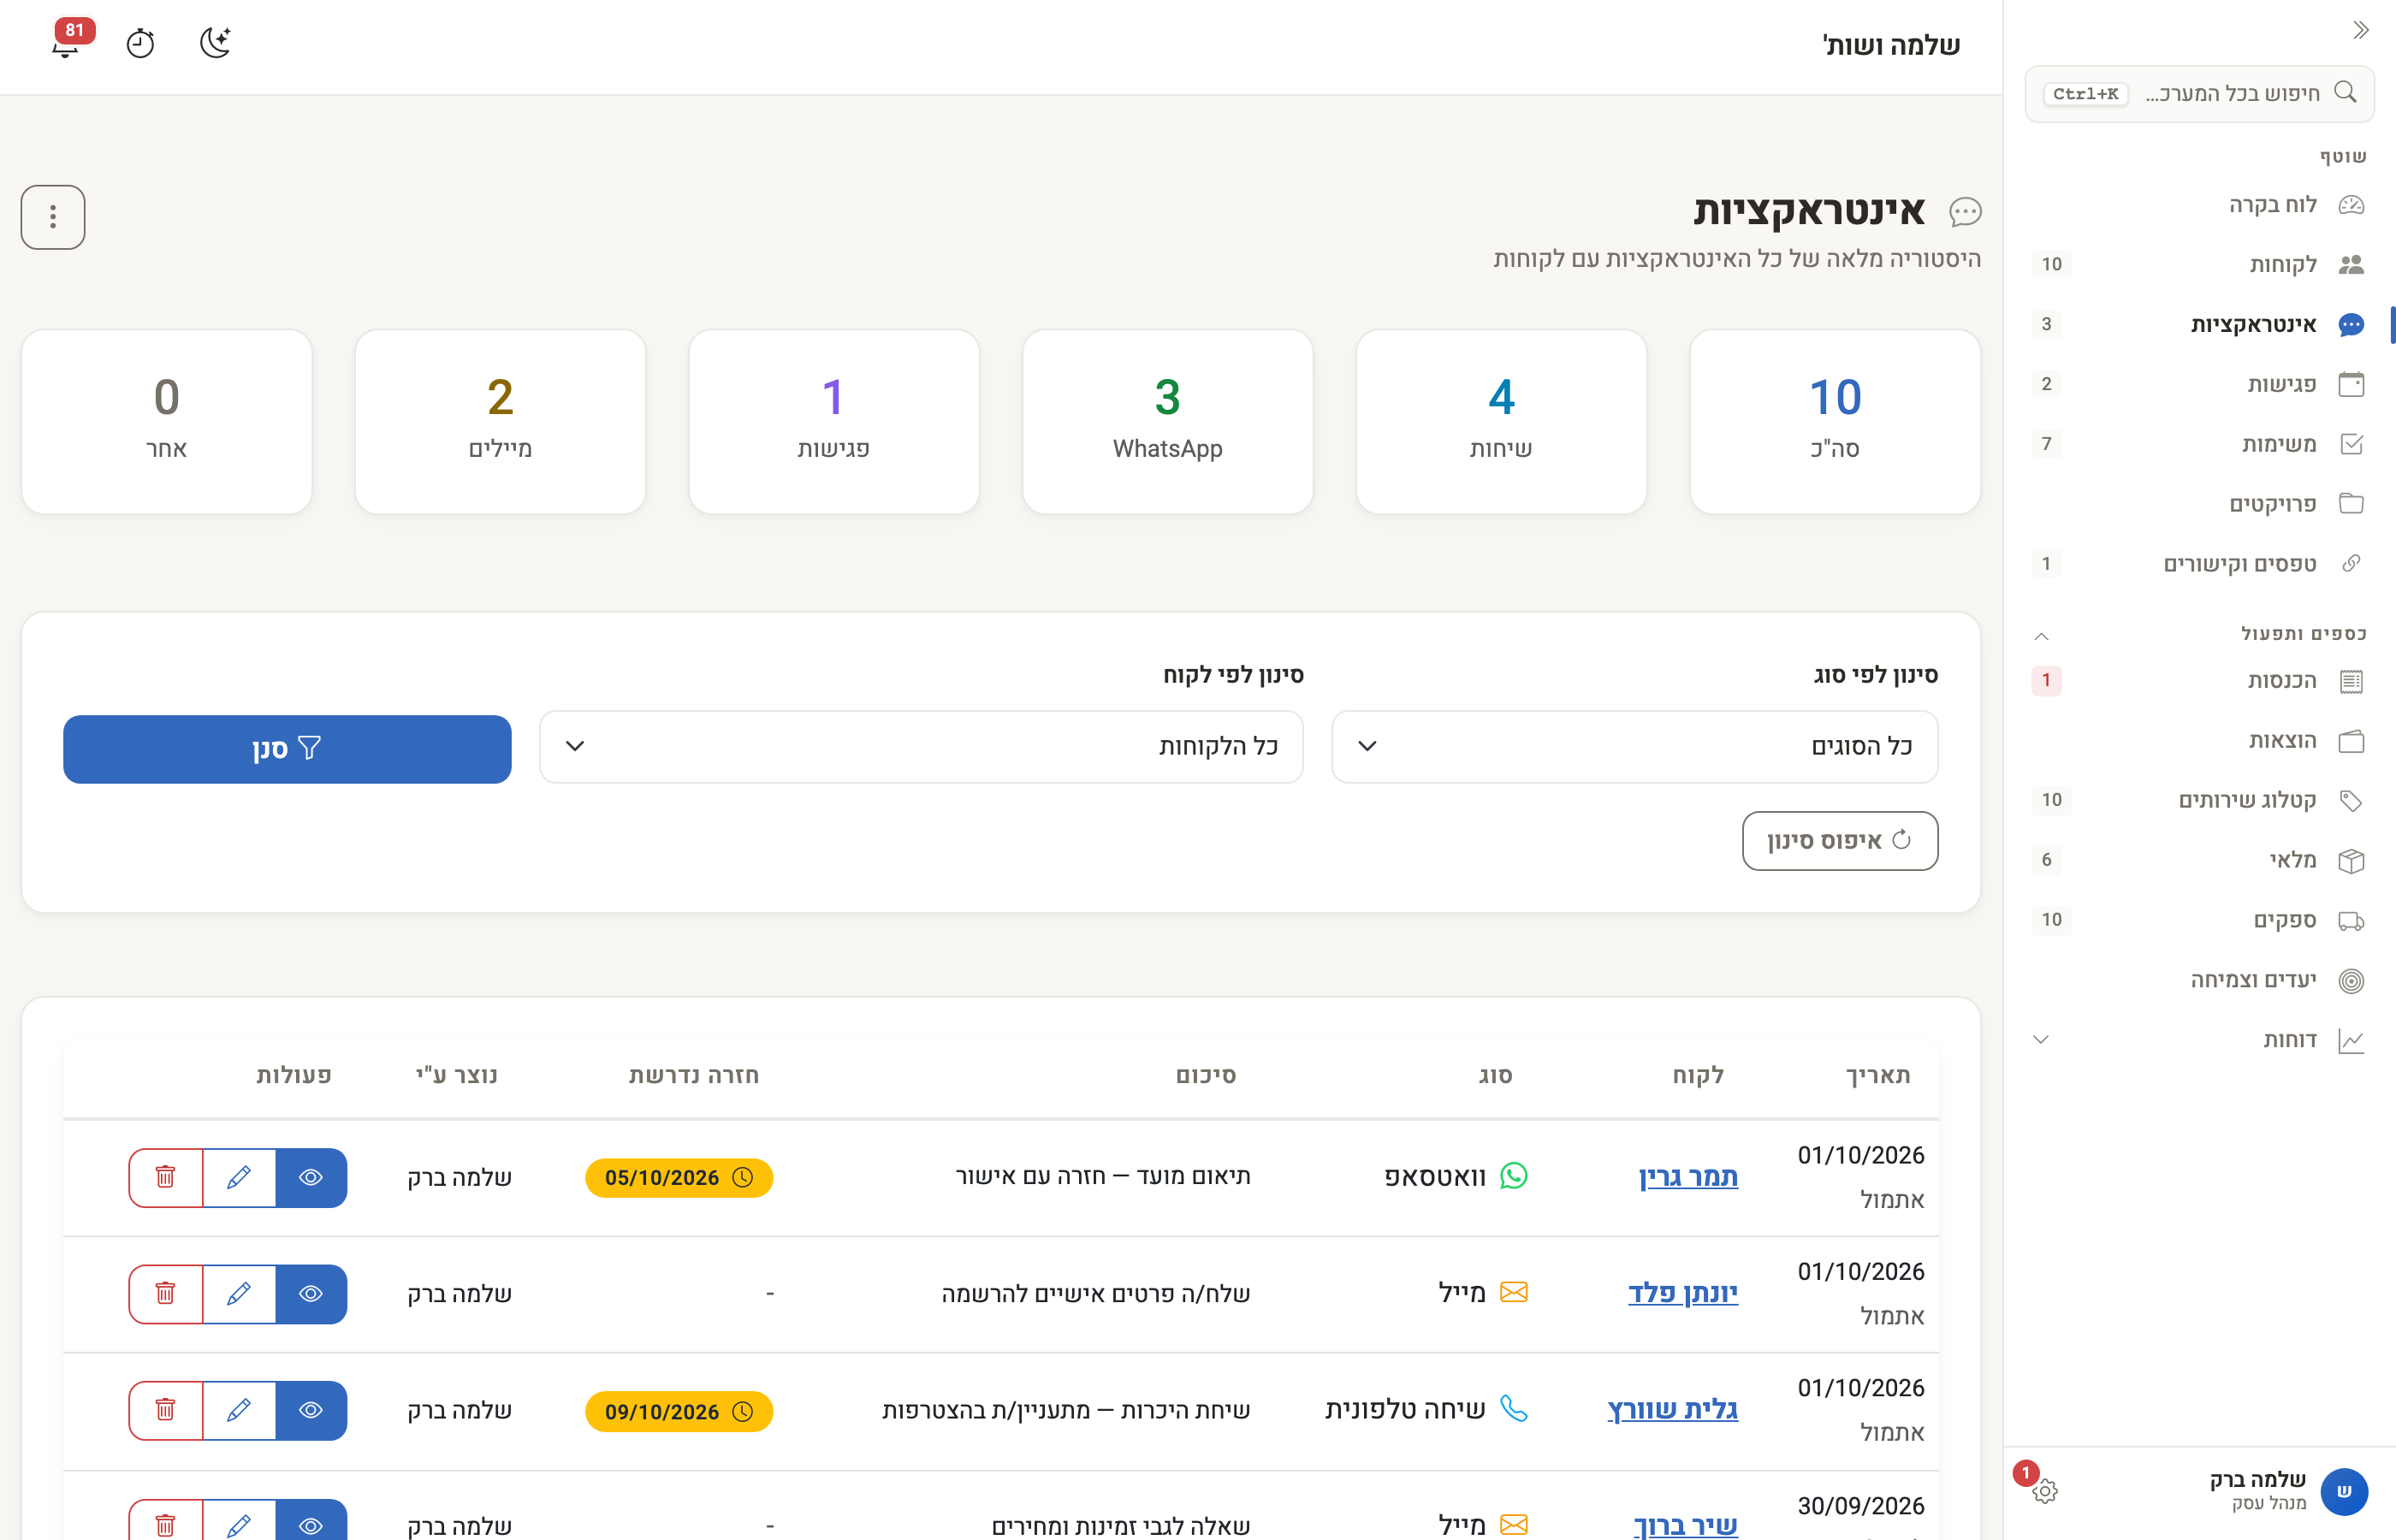The height and width of the screenshot is (1540, 2396).
Task: Click the settings gear icon near user profile
Action: point(2044,1491)
